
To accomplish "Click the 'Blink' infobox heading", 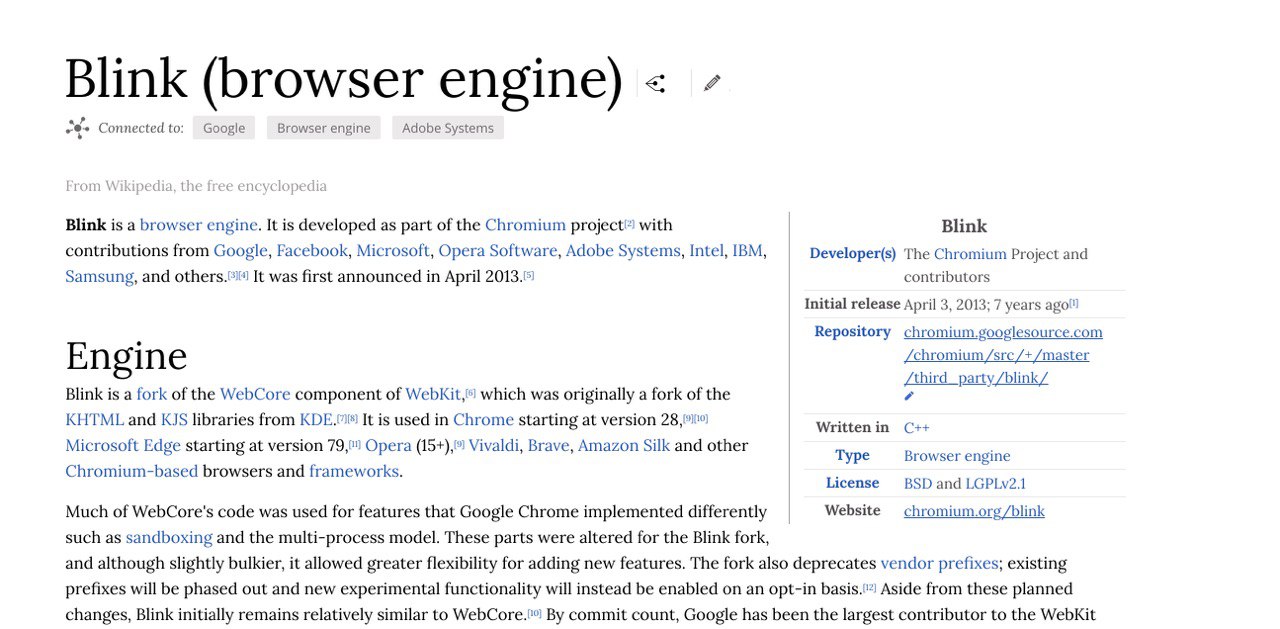I will tap(964, 227).
